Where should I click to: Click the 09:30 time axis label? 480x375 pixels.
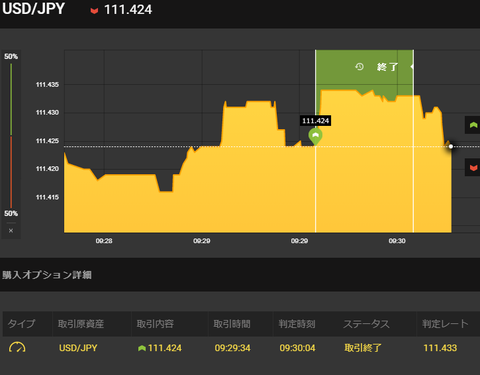pyautogui.click(x=397, y=241)
